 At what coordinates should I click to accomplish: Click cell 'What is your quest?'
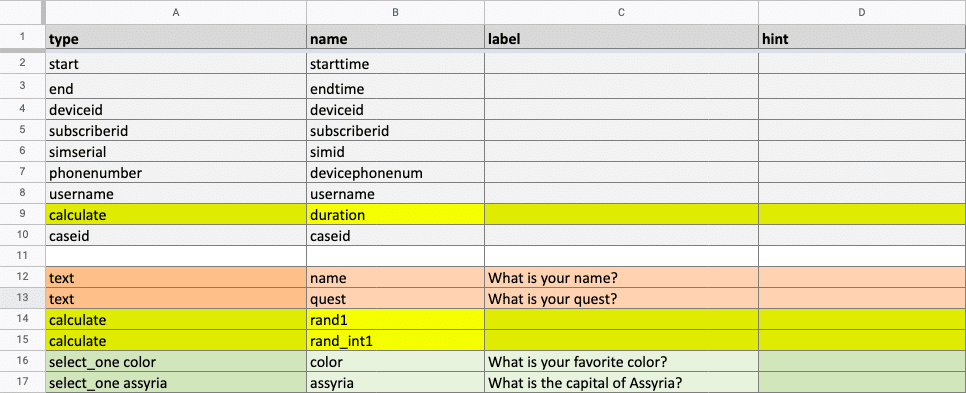click(622, 298)
